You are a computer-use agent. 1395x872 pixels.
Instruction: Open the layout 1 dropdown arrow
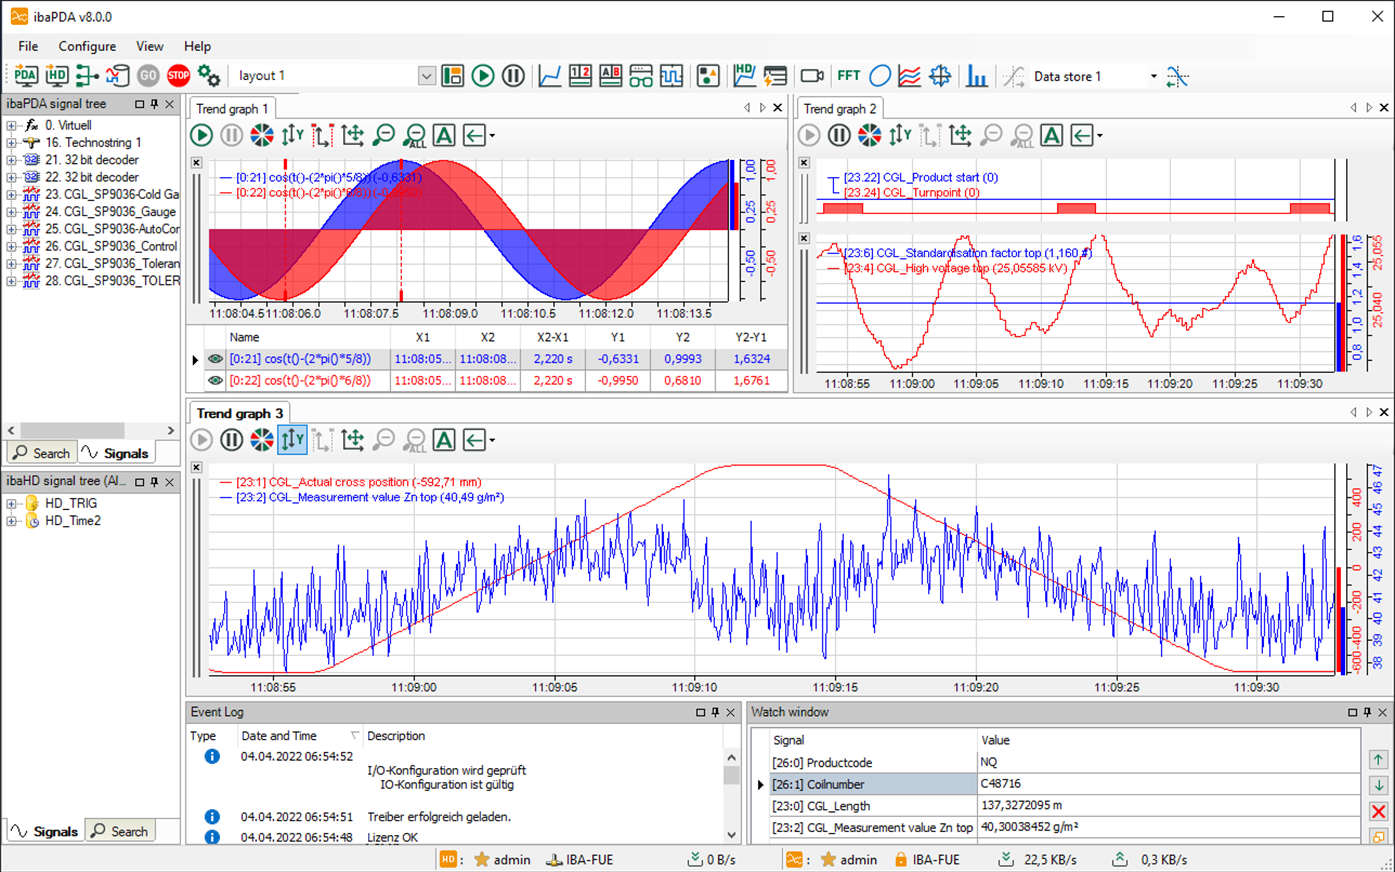coord(426,76)
